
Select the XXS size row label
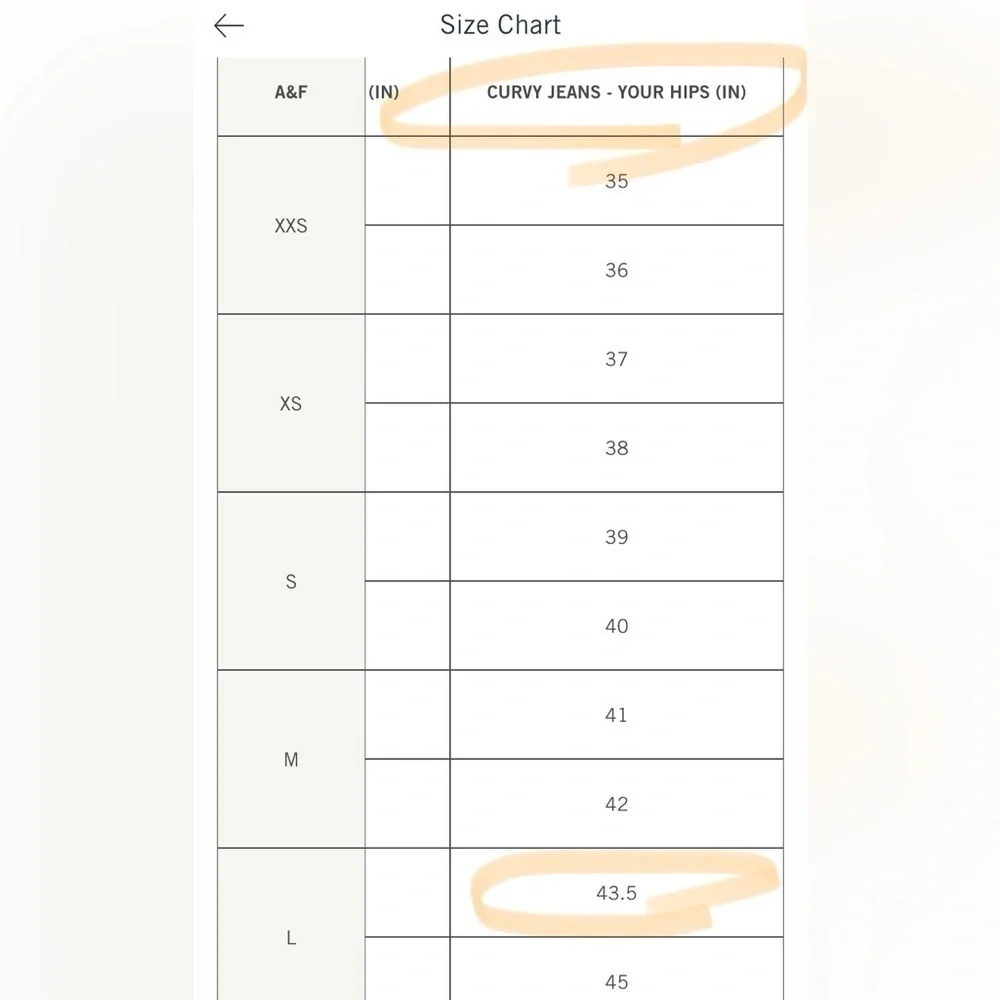pyautogui.click(x=291, y=226)
